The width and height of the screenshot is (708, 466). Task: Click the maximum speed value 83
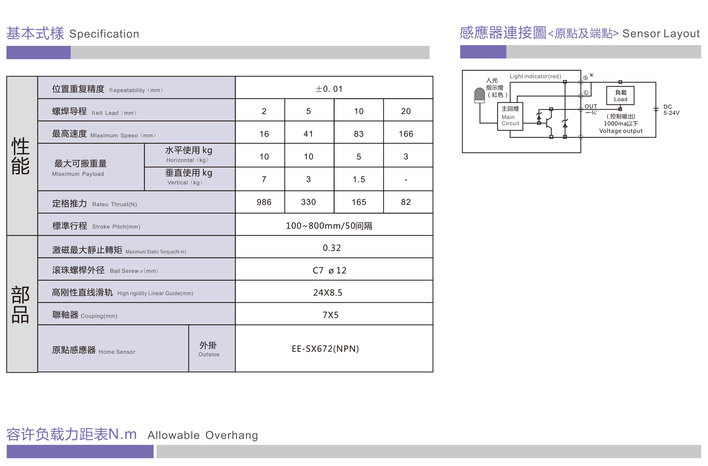click(x=359, y=134)
